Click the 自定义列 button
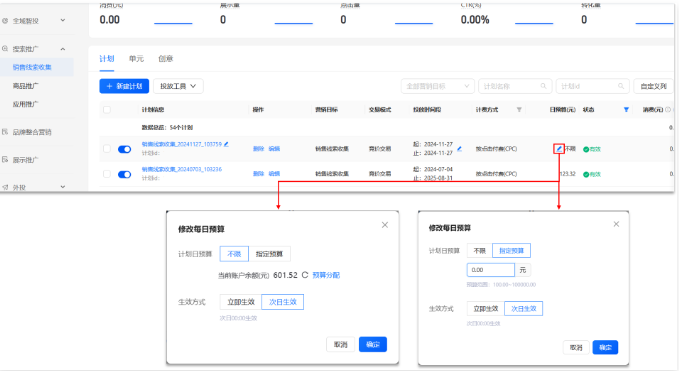 pyautogui.click(x=653, y=86)
